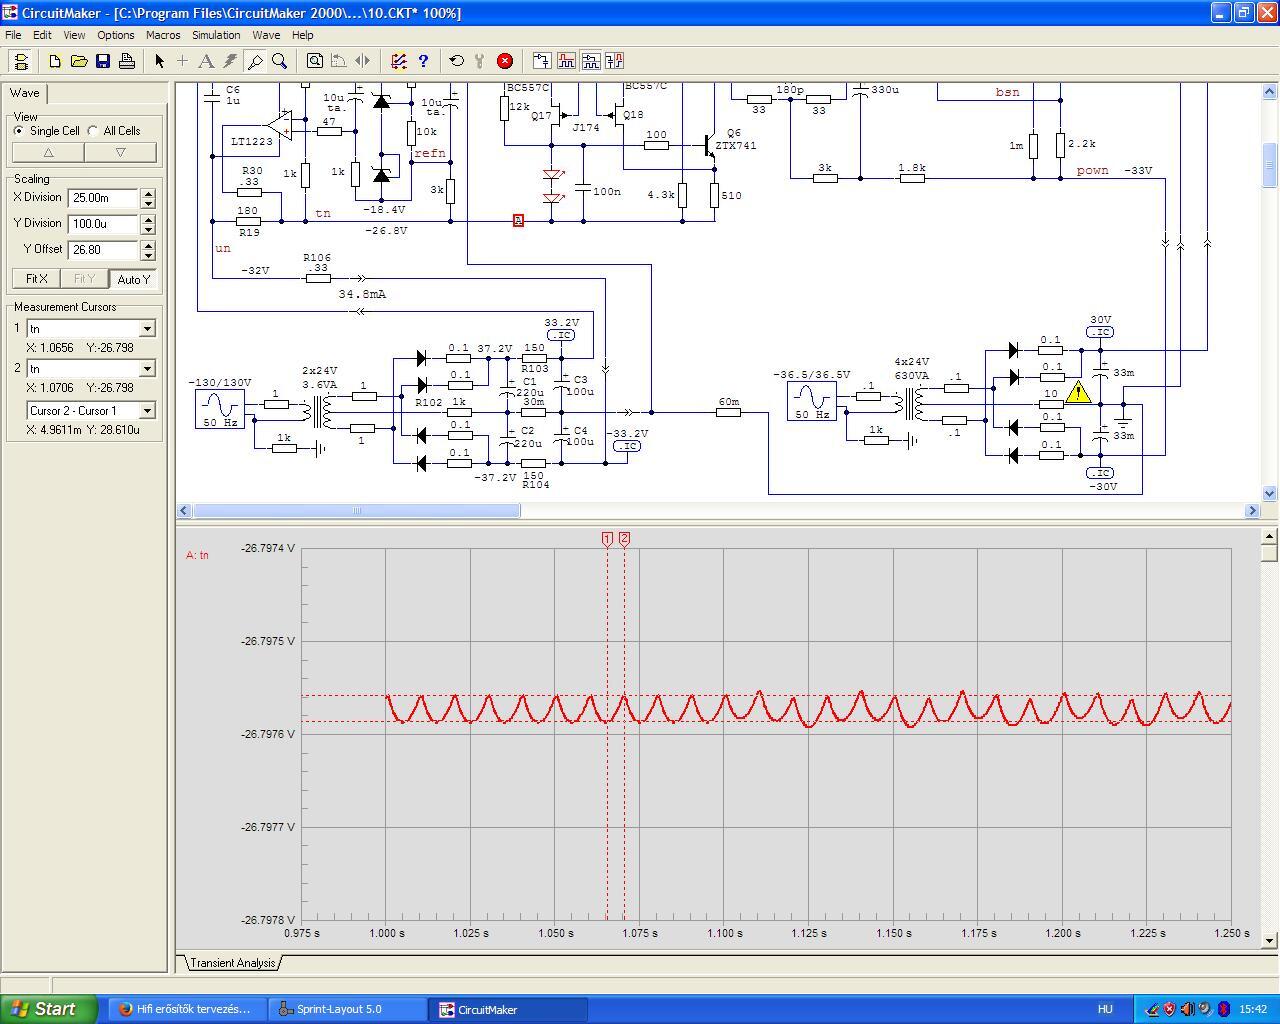Click Sprint-Layout 5.0 in the taskbar

tap(338, 1009)
